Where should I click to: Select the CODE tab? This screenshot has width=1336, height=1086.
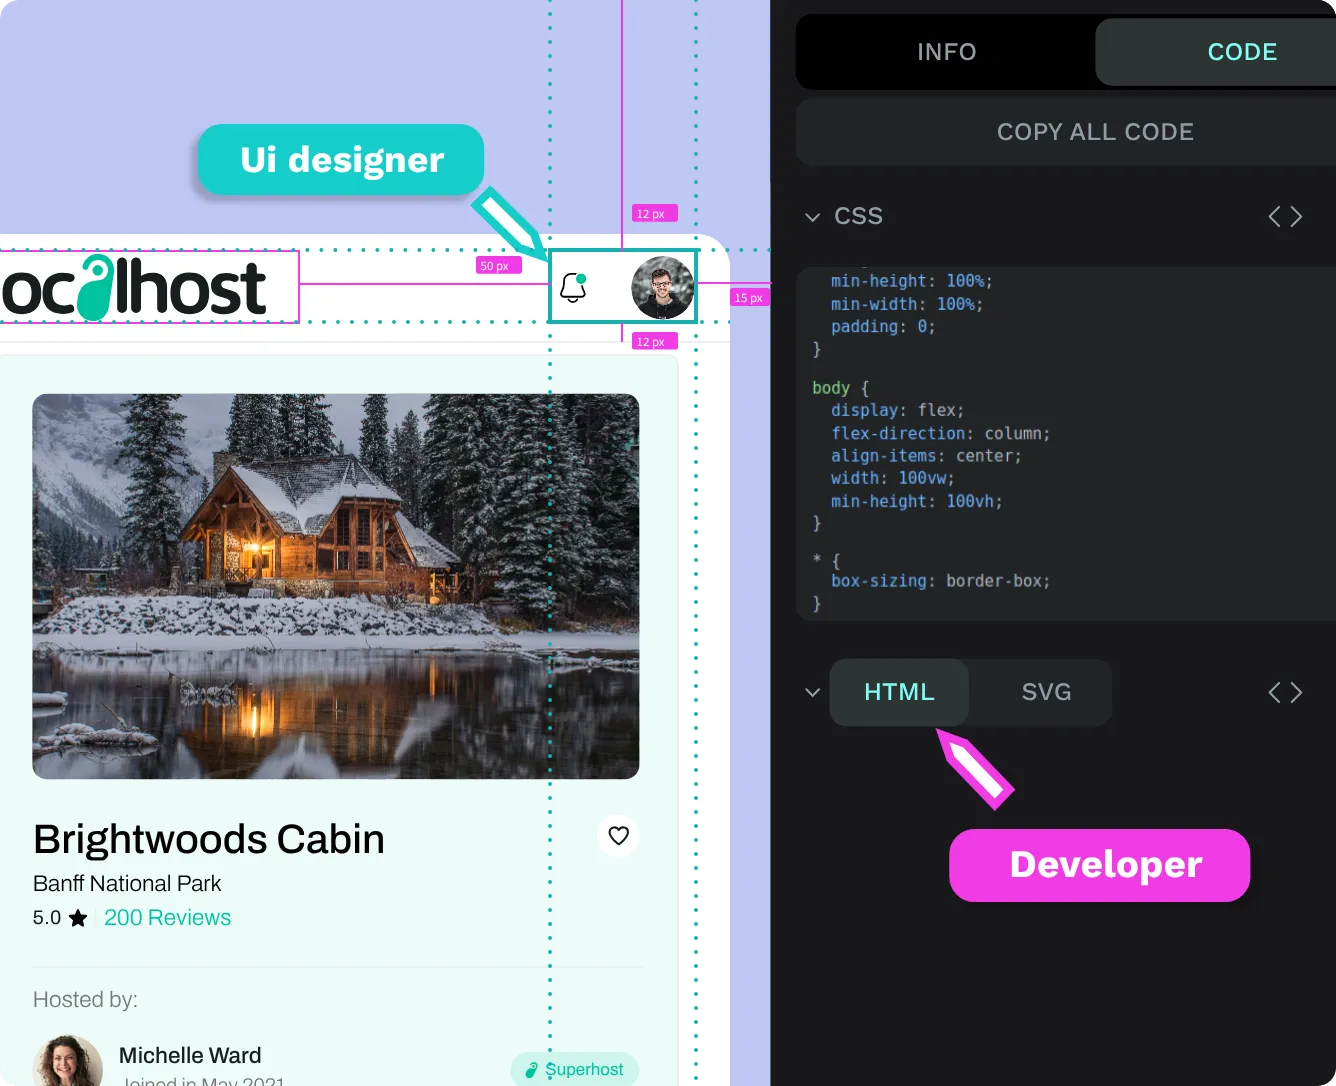1242,52
